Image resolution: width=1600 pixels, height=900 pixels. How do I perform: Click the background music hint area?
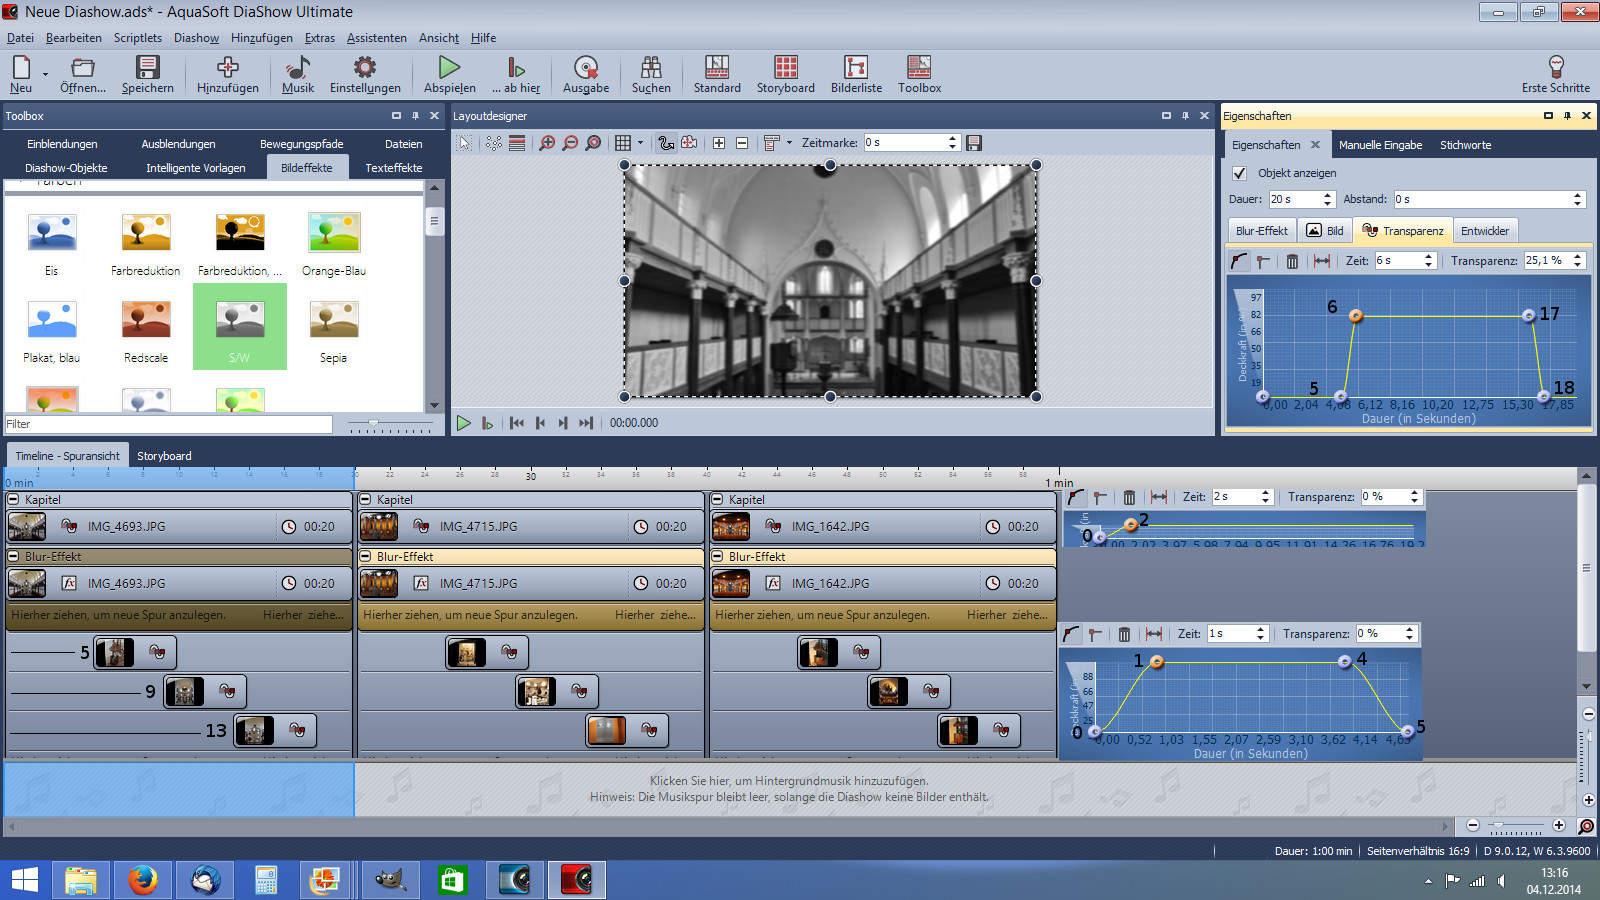tap(788, 789)
